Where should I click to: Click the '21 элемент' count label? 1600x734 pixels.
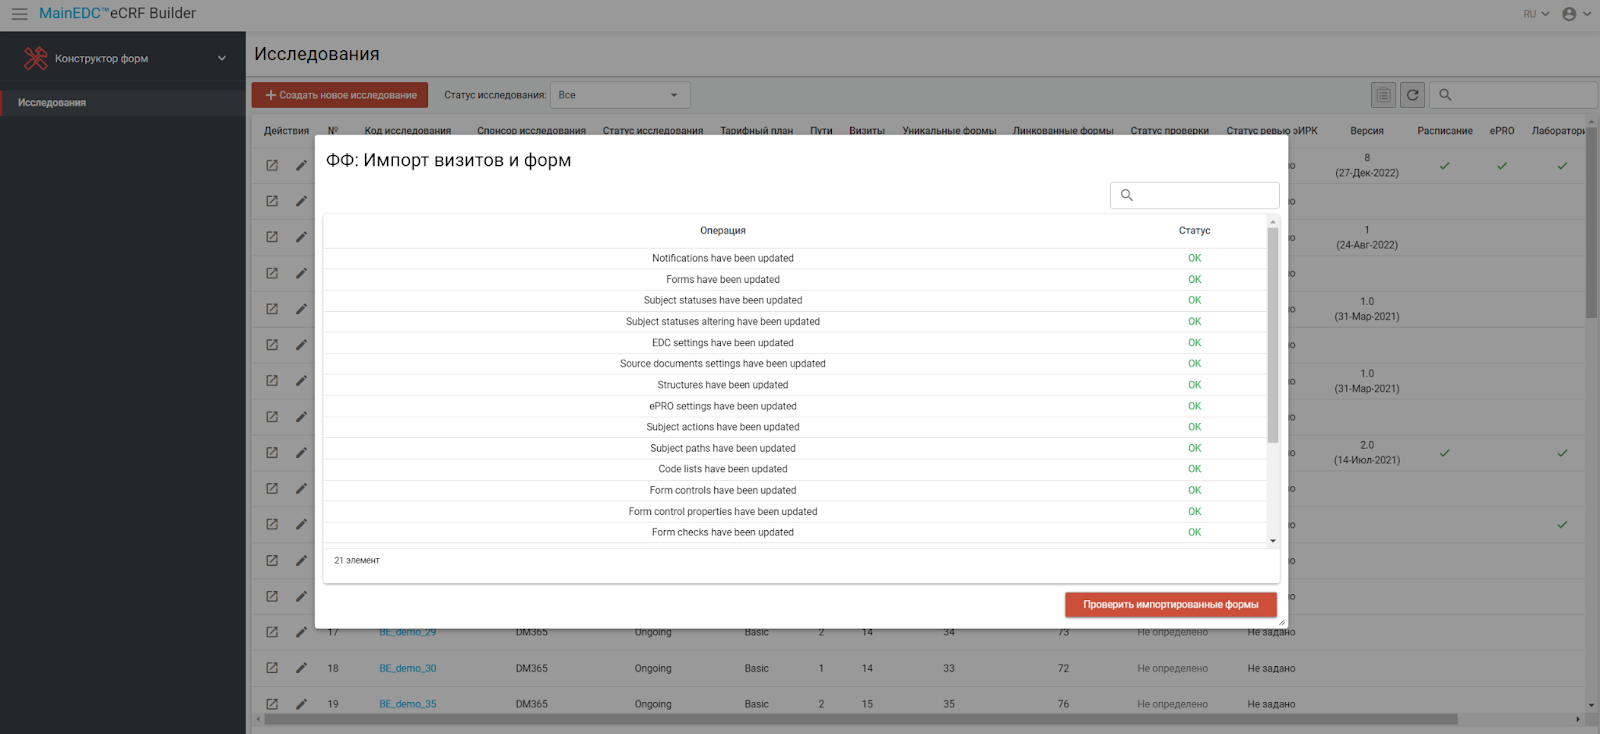[357, 561]
